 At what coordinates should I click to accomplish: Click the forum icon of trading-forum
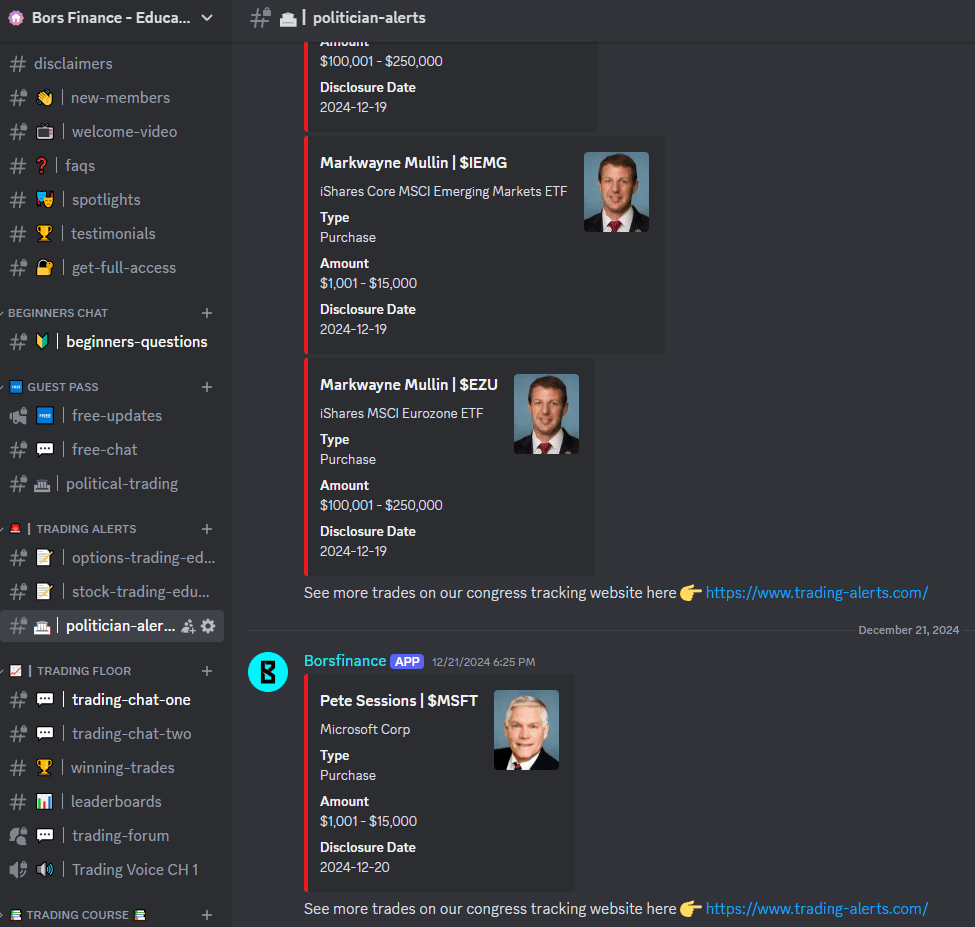point(18,836)
